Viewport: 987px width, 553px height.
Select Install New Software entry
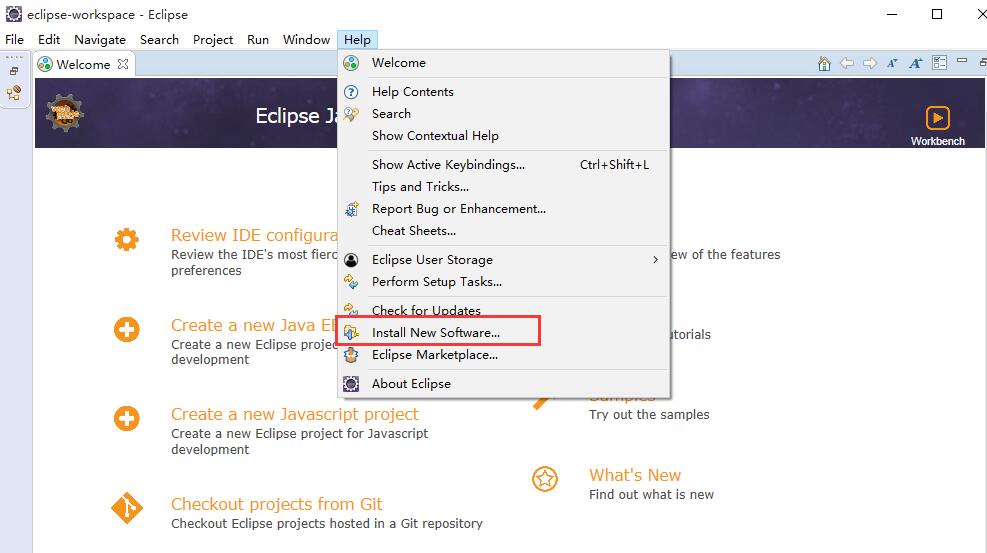504,333
